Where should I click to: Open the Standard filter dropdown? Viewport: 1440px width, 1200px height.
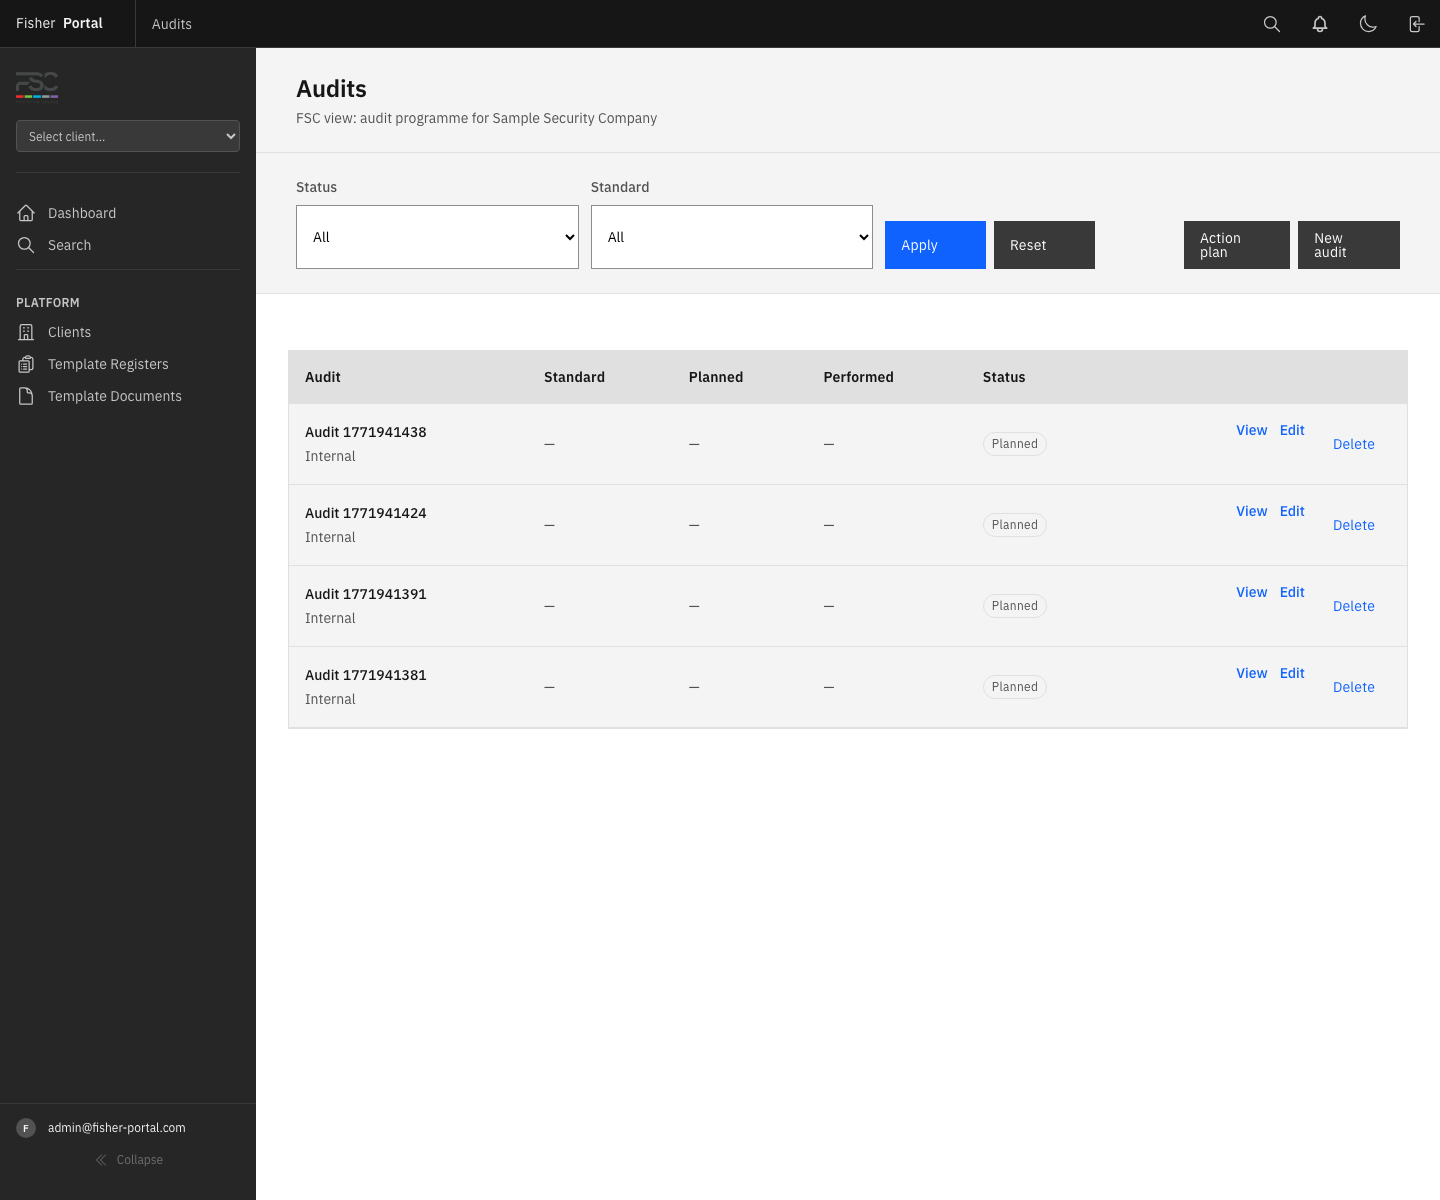pos(731,237)
